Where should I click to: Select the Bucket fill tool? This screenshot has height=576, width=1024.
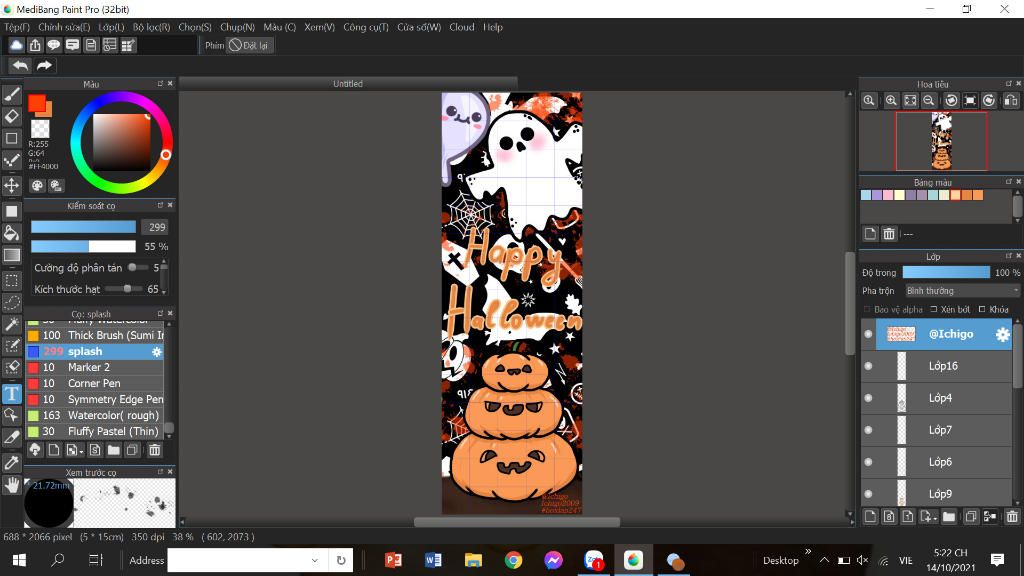coord(12,233)
